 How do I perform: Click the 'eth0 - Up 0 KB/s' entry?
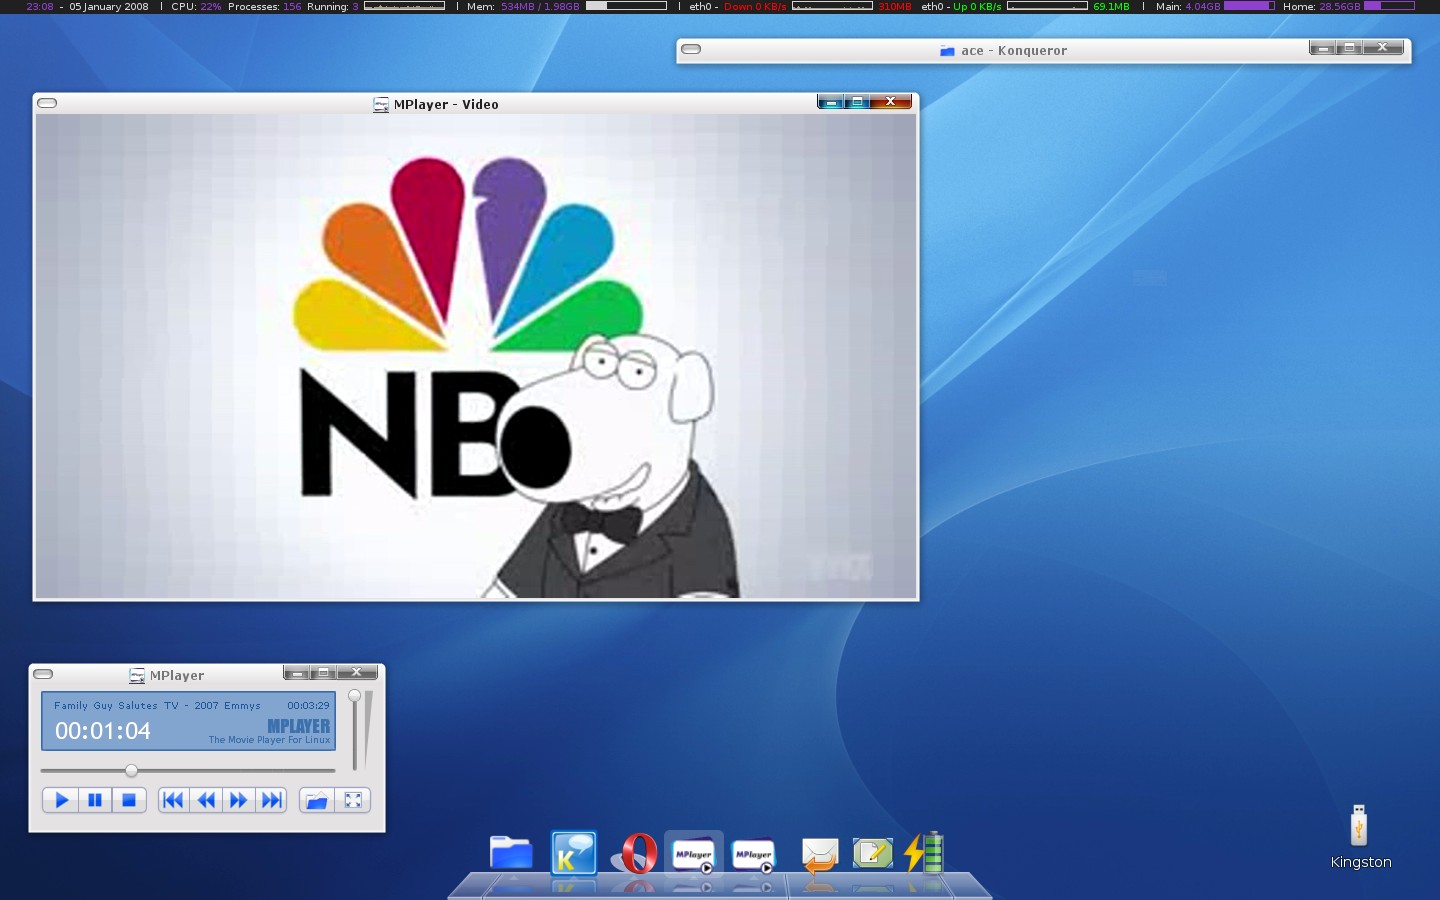pos(961,6)
